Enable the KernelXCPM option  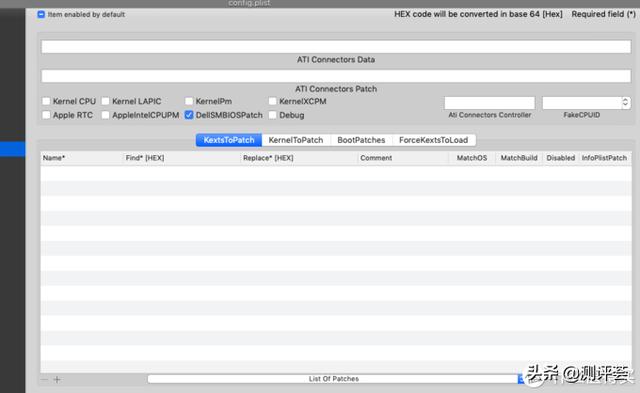pos(272,101)
